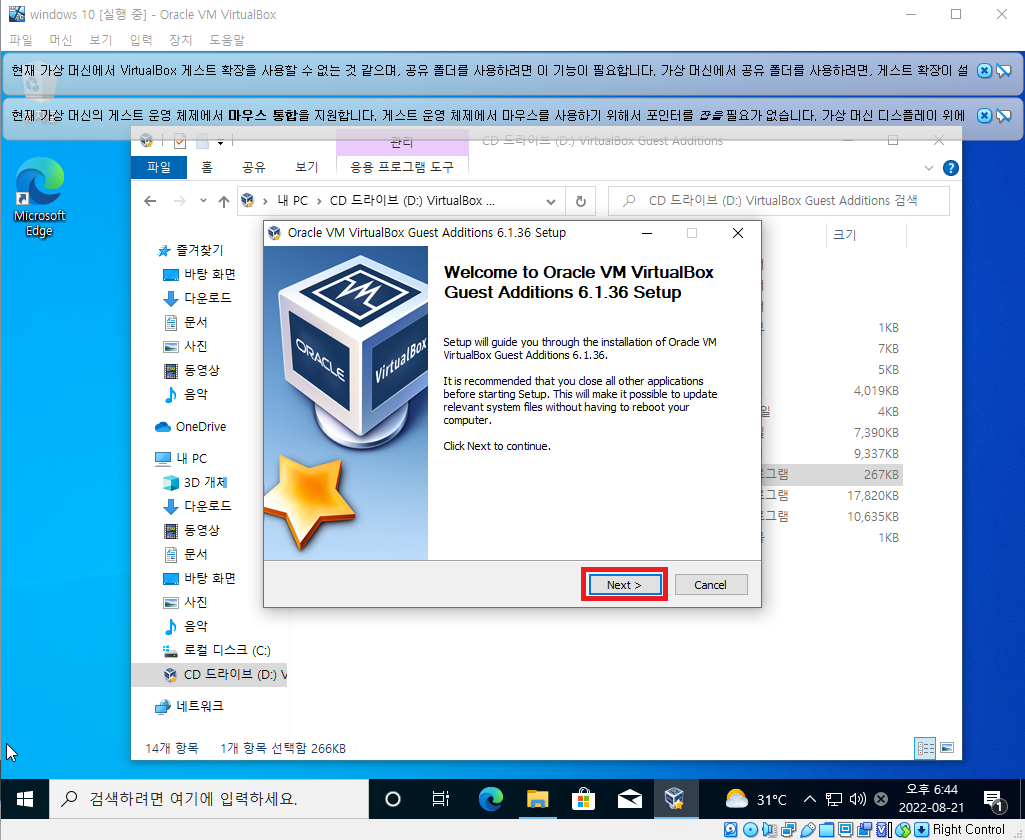Minimize the Guest Additions Setup dialog
Screen dimensions: 1025x840
pos(647,233)
